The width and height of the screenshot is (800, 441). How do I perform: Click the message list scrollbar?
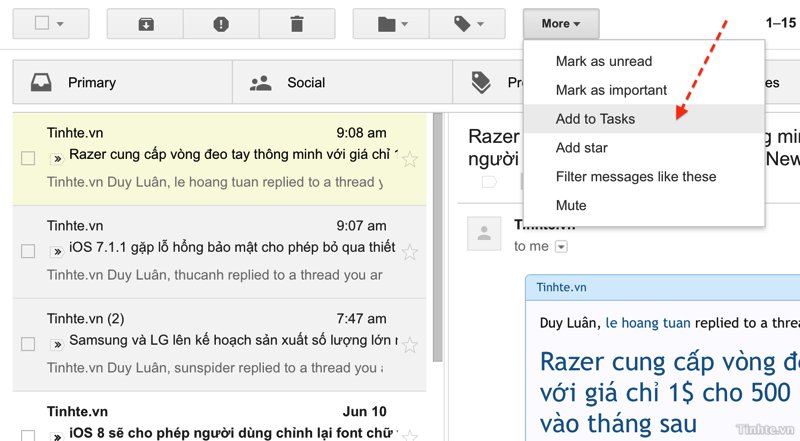[x=437, y=237]
